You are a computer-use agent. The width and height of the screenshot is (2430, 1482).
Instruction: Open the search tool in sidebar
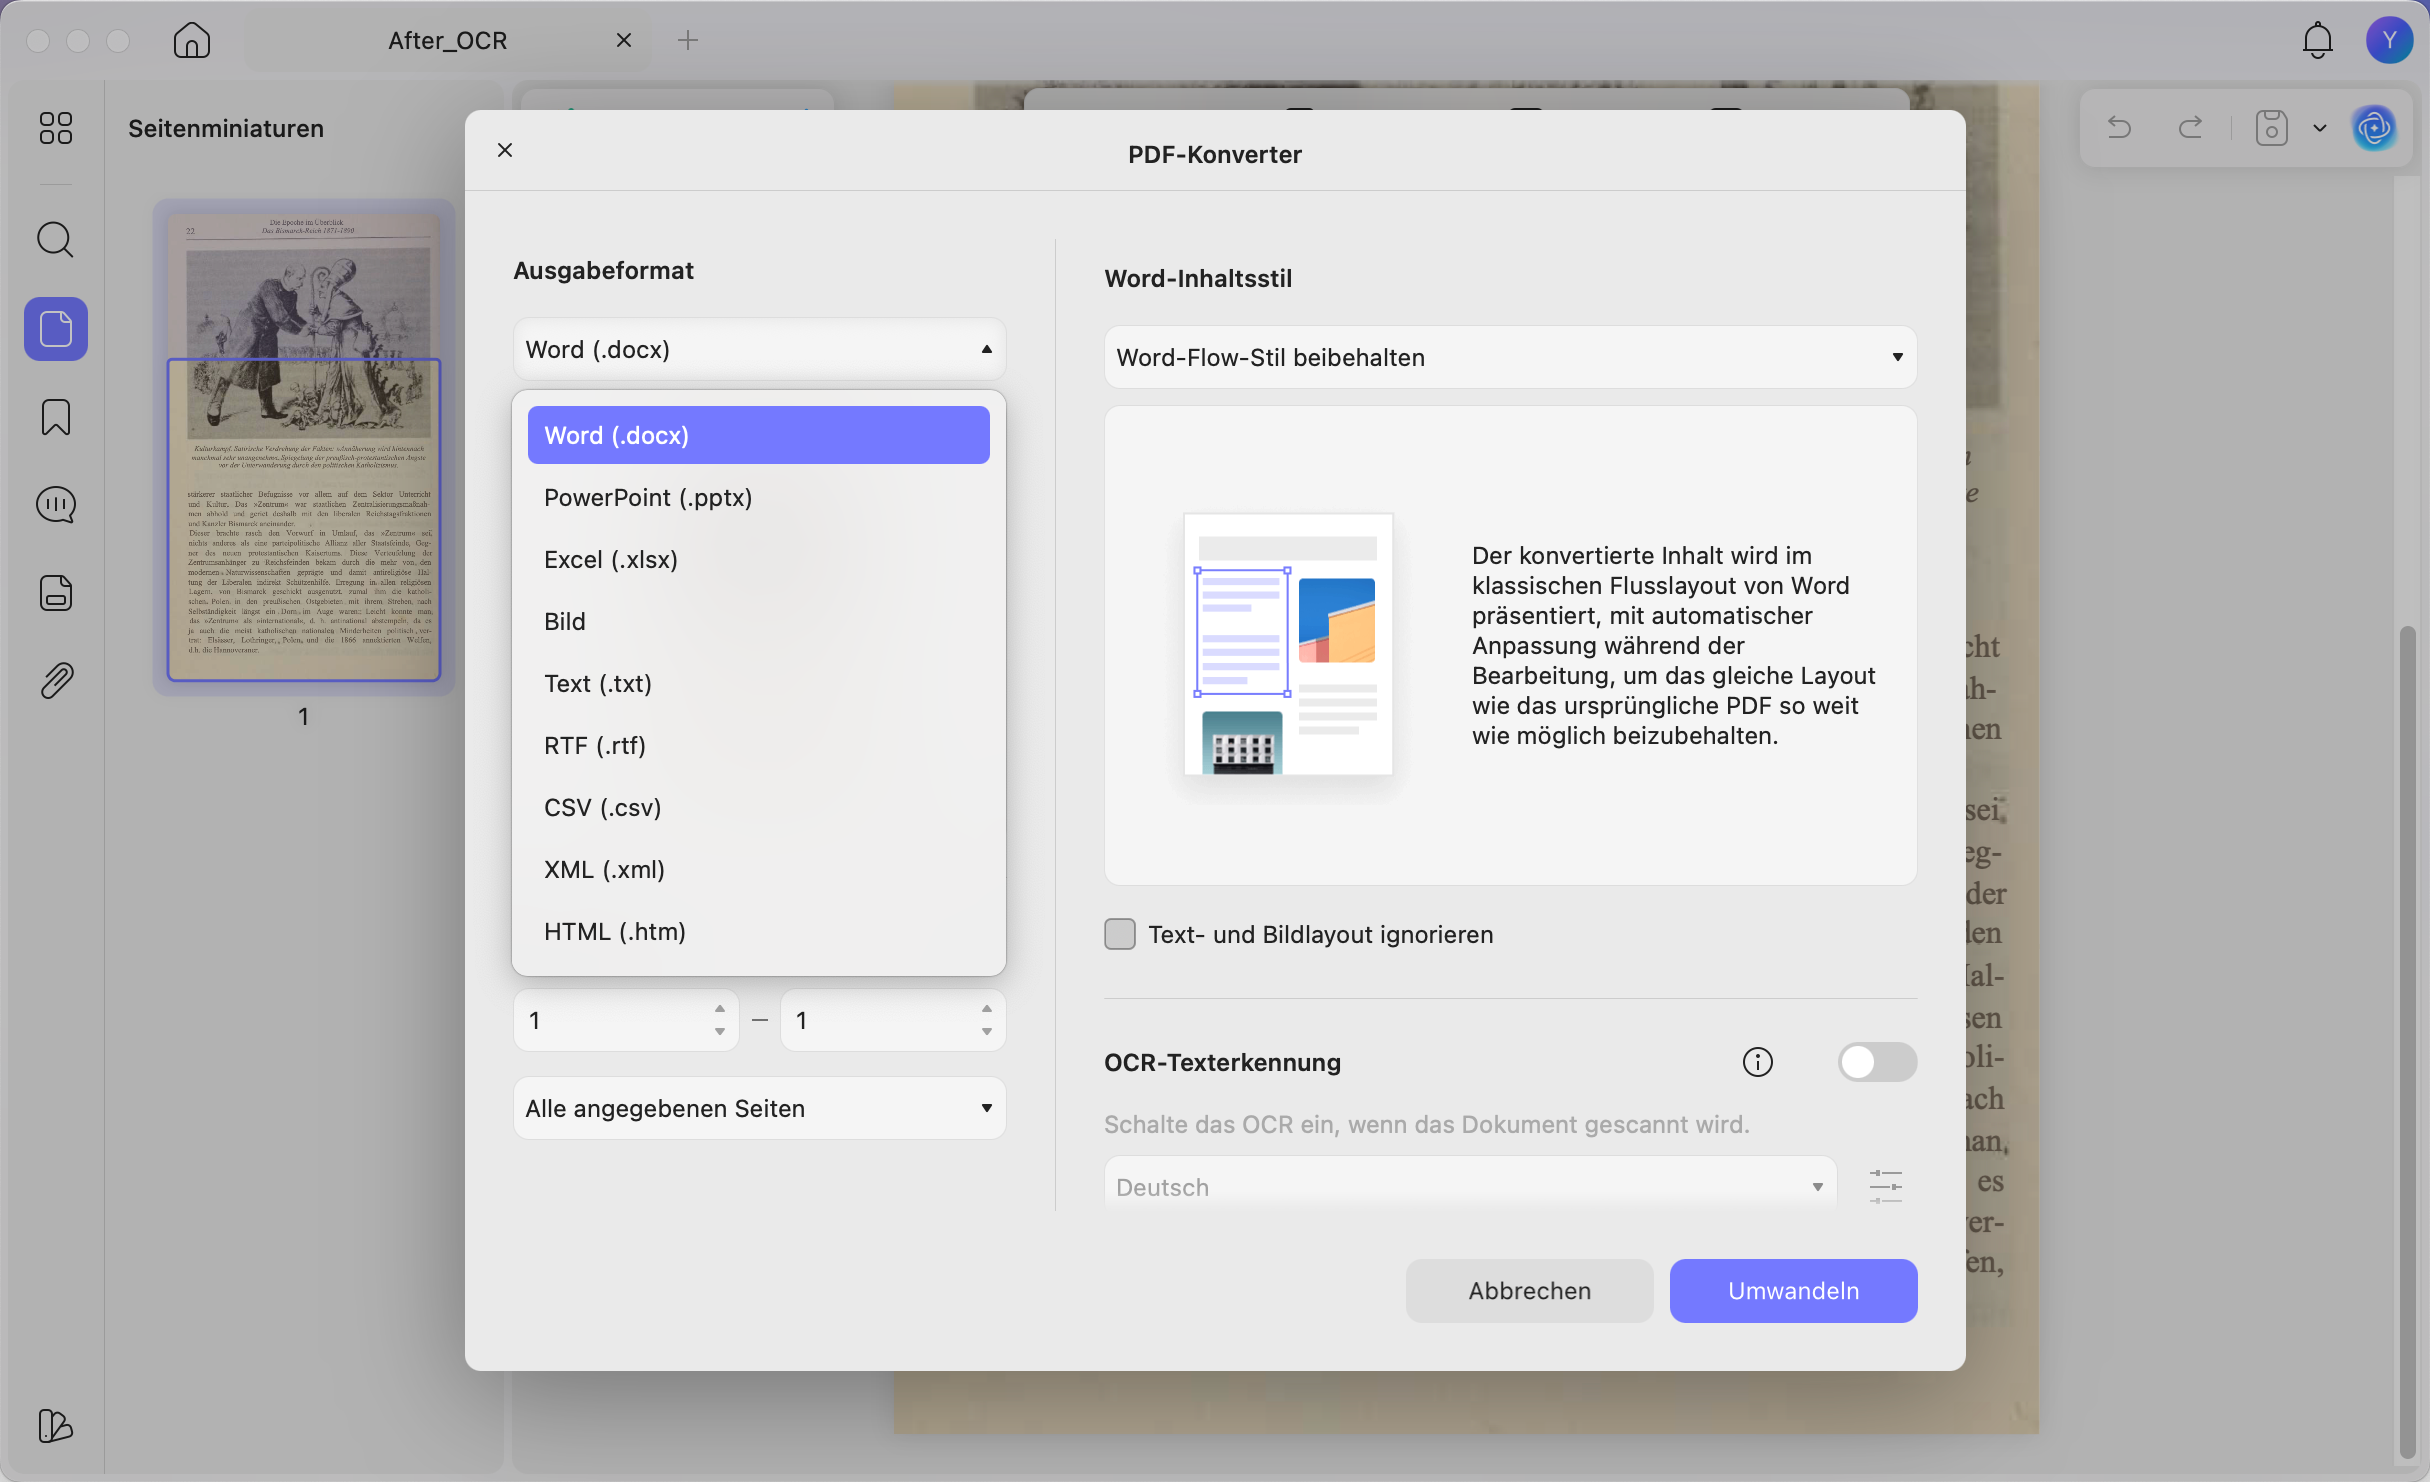click(x=56, y=240)
